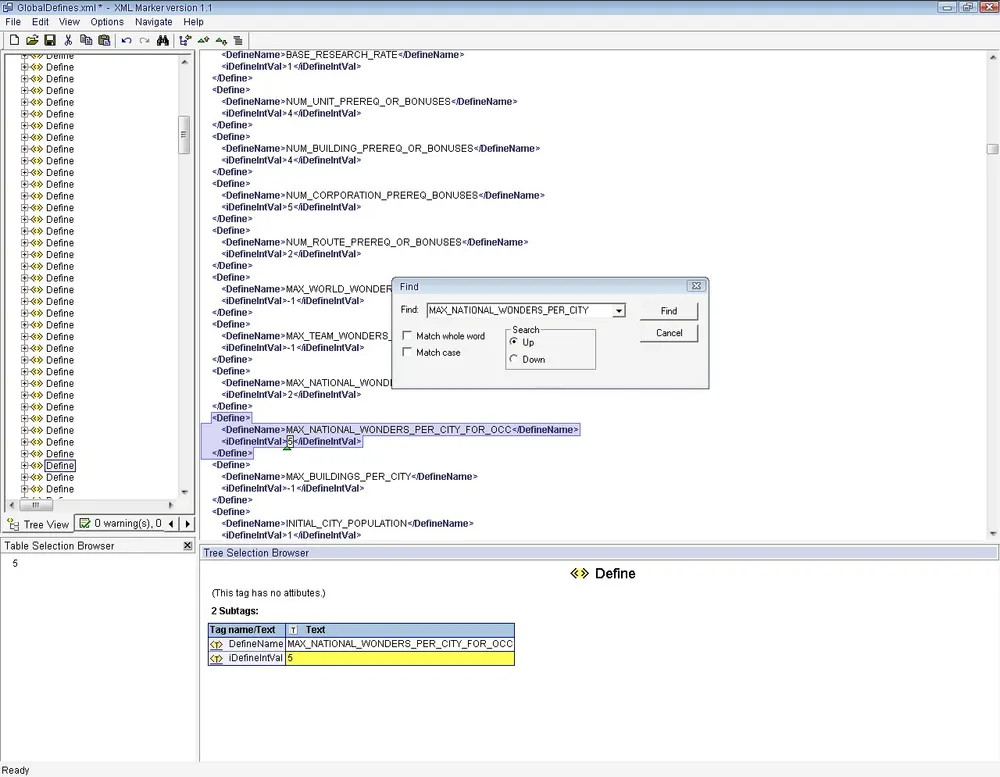Enable the Match case checkbox

click(x=407, y=353)
